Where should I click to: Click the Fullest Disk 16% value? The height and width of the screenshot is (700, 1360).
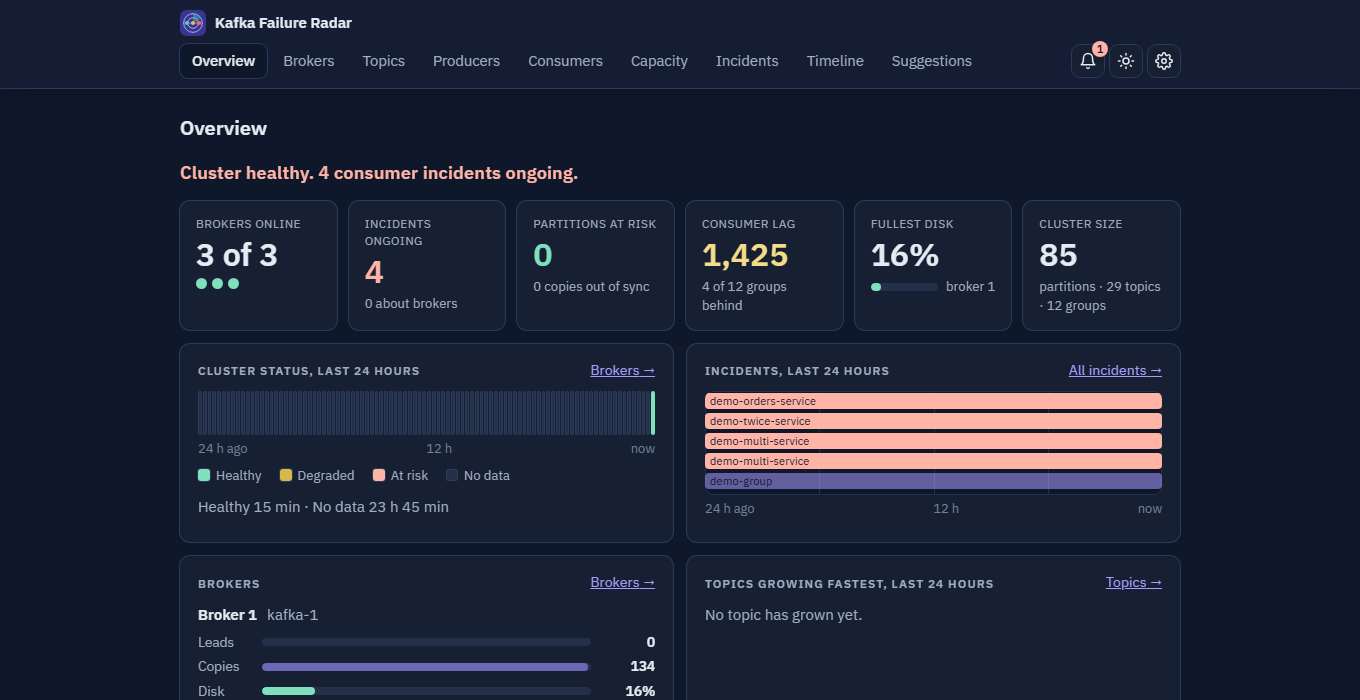pyautogui.click(x=905, y=256)
